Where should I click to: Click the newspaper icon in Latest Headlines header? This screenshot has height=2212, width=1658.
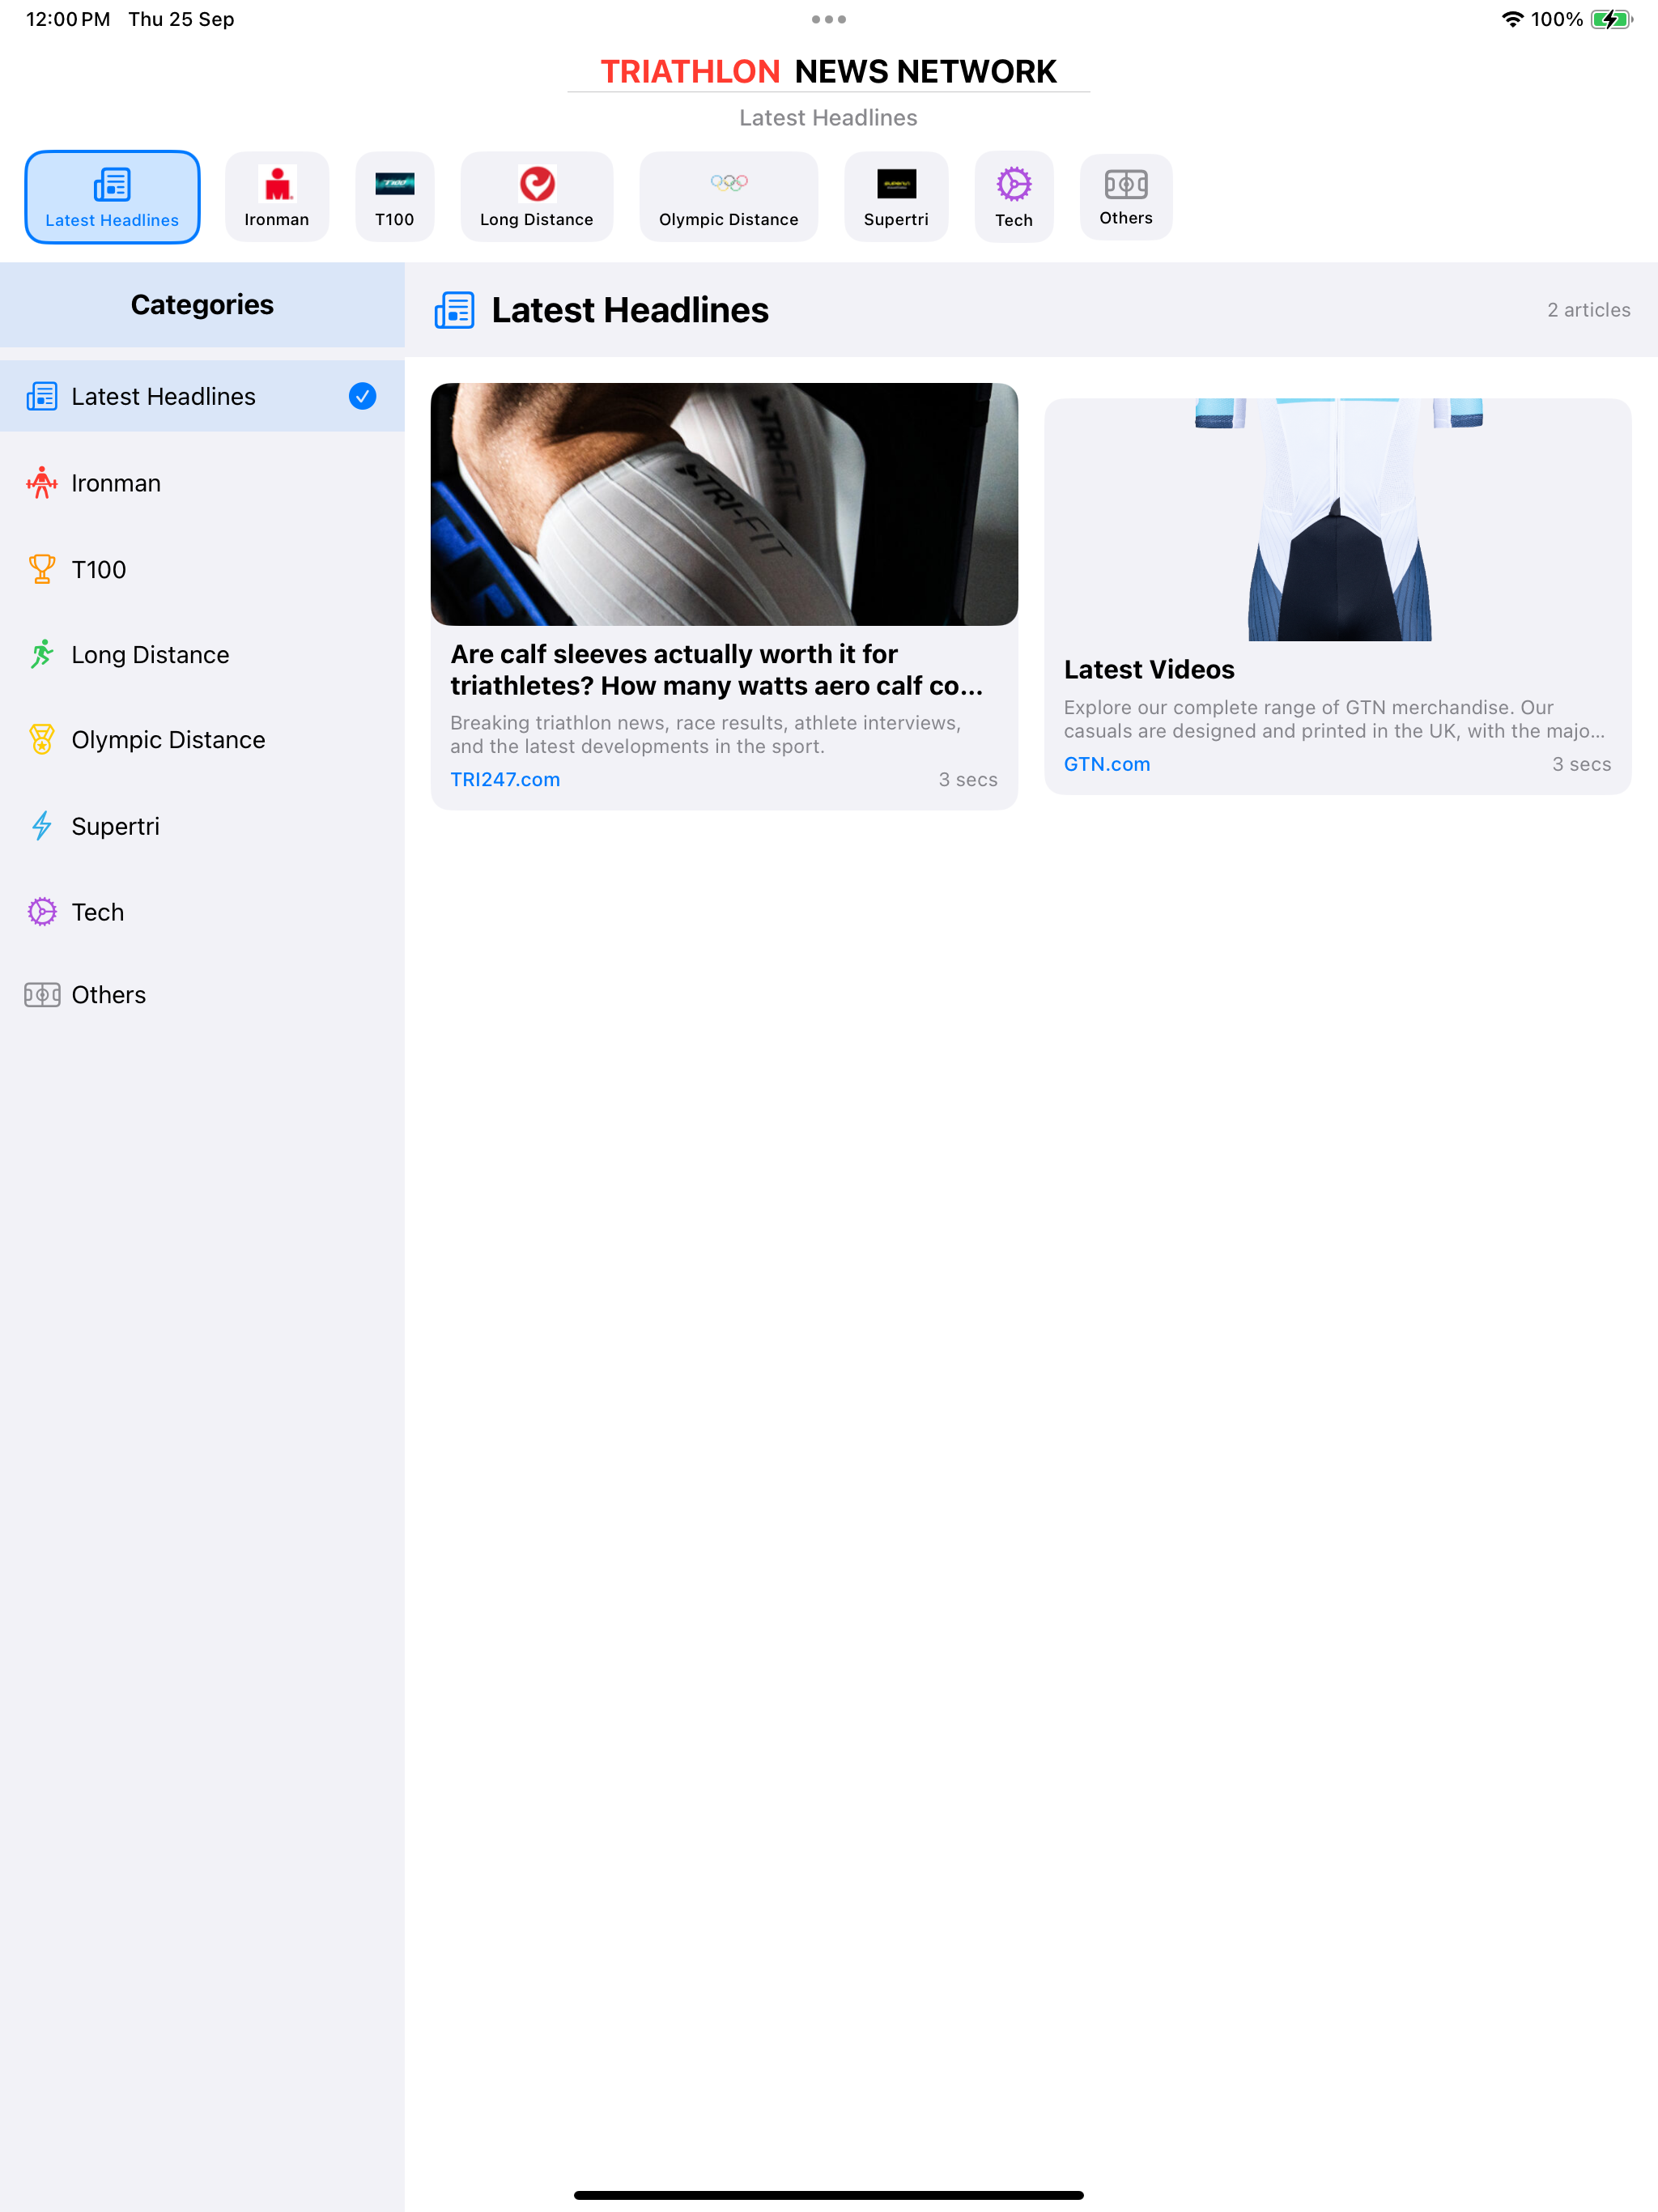click(x=455, y=311)
